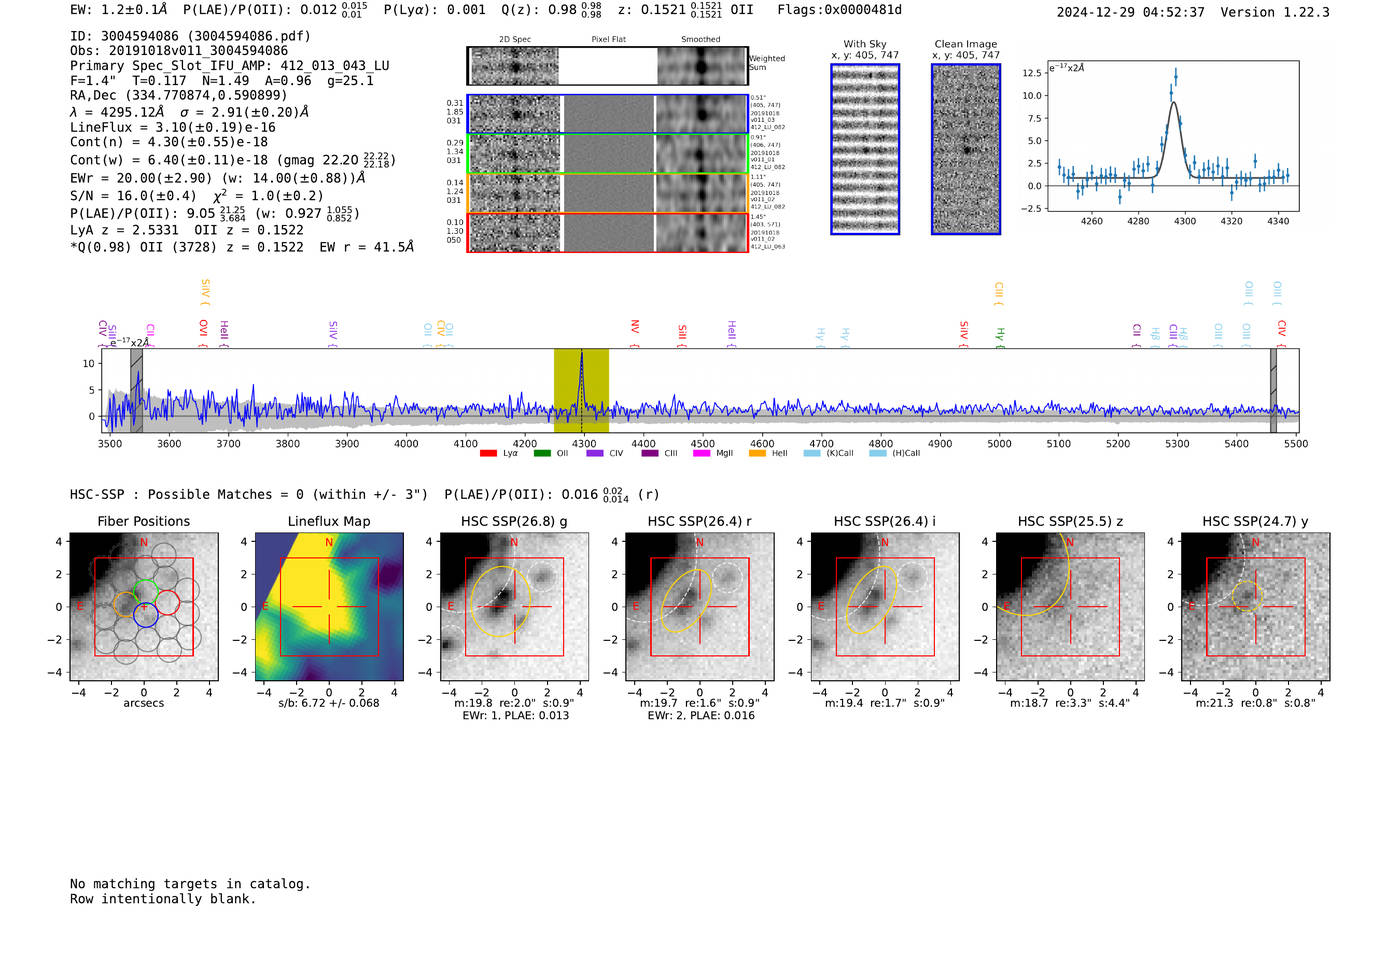1400x953 pixels.
Task: Click the orange CIII] line label
Action: [998, 294]
